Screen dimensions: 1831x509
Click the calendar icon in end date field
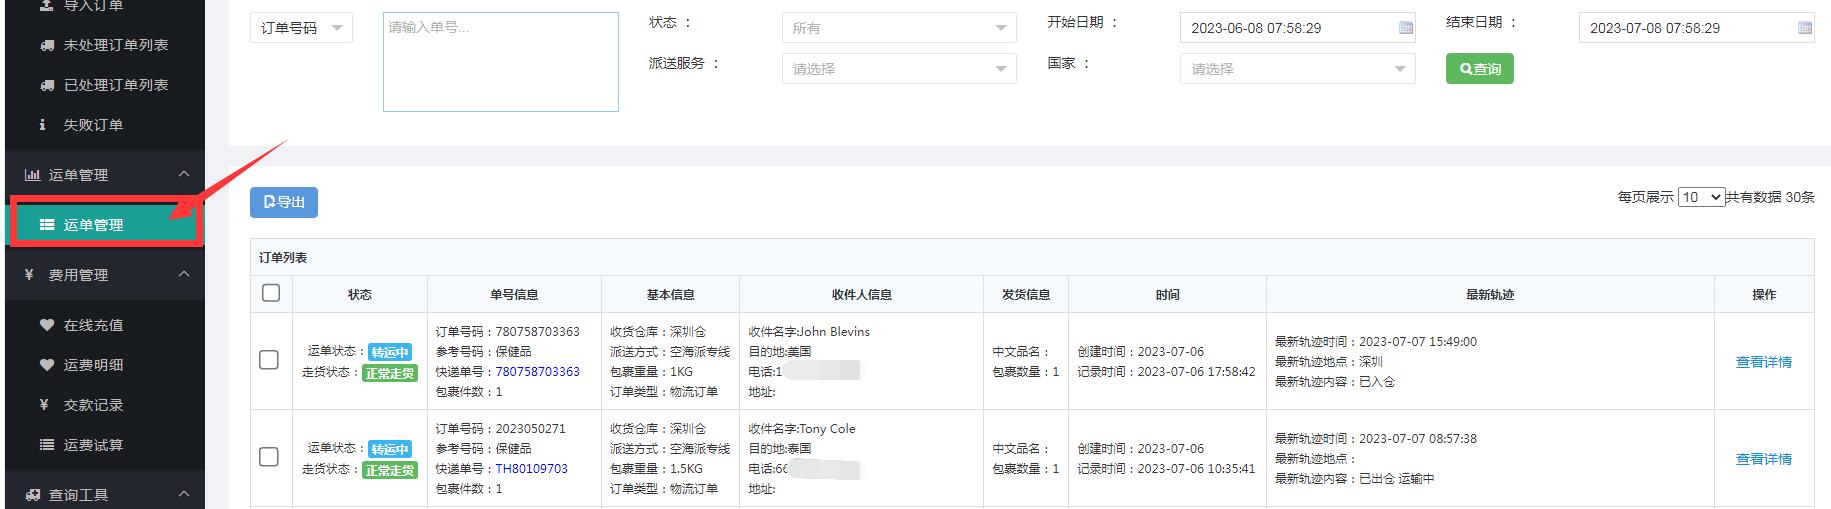pos(1804,28)
